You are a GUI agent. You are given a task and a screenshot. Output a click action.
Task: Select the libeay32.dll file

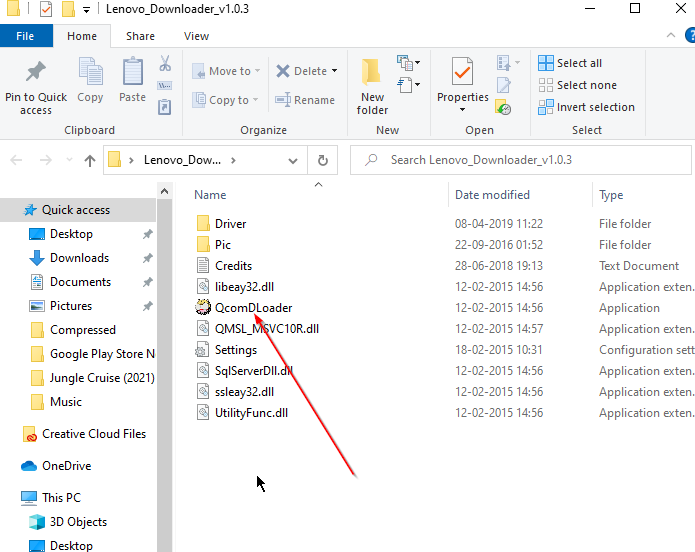[x=244, y=286]
